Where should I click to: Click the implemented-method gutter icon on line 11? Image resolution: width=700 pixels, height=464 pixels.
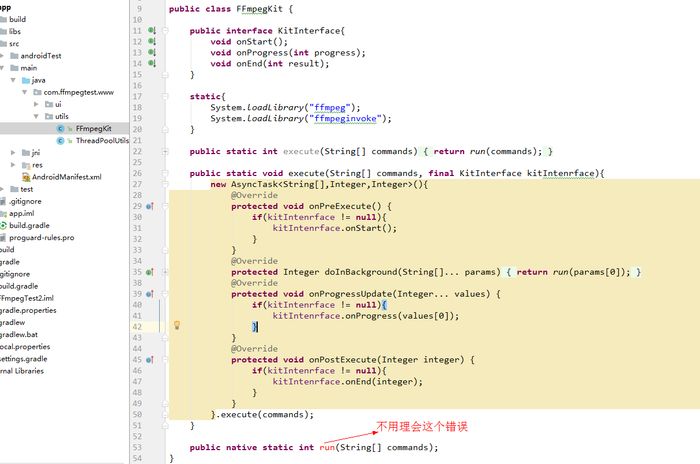tap(152, 30)
